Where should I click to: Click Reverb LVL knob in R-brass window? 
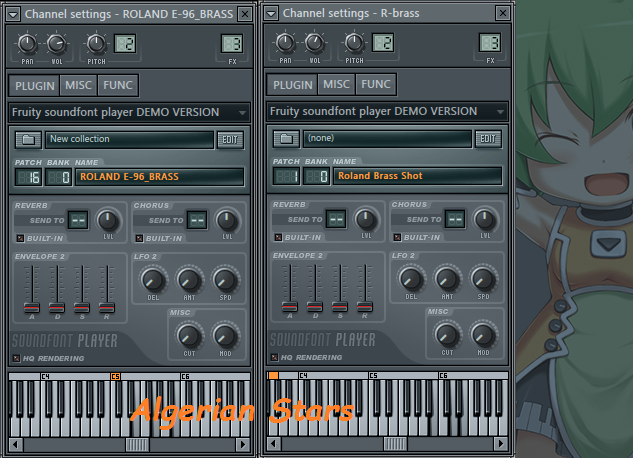(366, 220)
